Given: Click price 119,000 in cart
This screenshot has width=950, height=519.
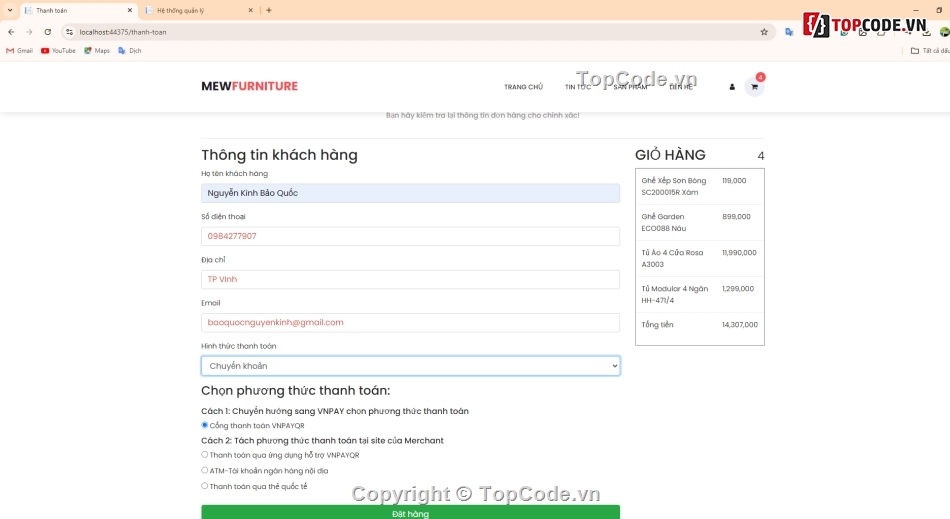Looking at the screenshot, I should click(x=734, y=180).
